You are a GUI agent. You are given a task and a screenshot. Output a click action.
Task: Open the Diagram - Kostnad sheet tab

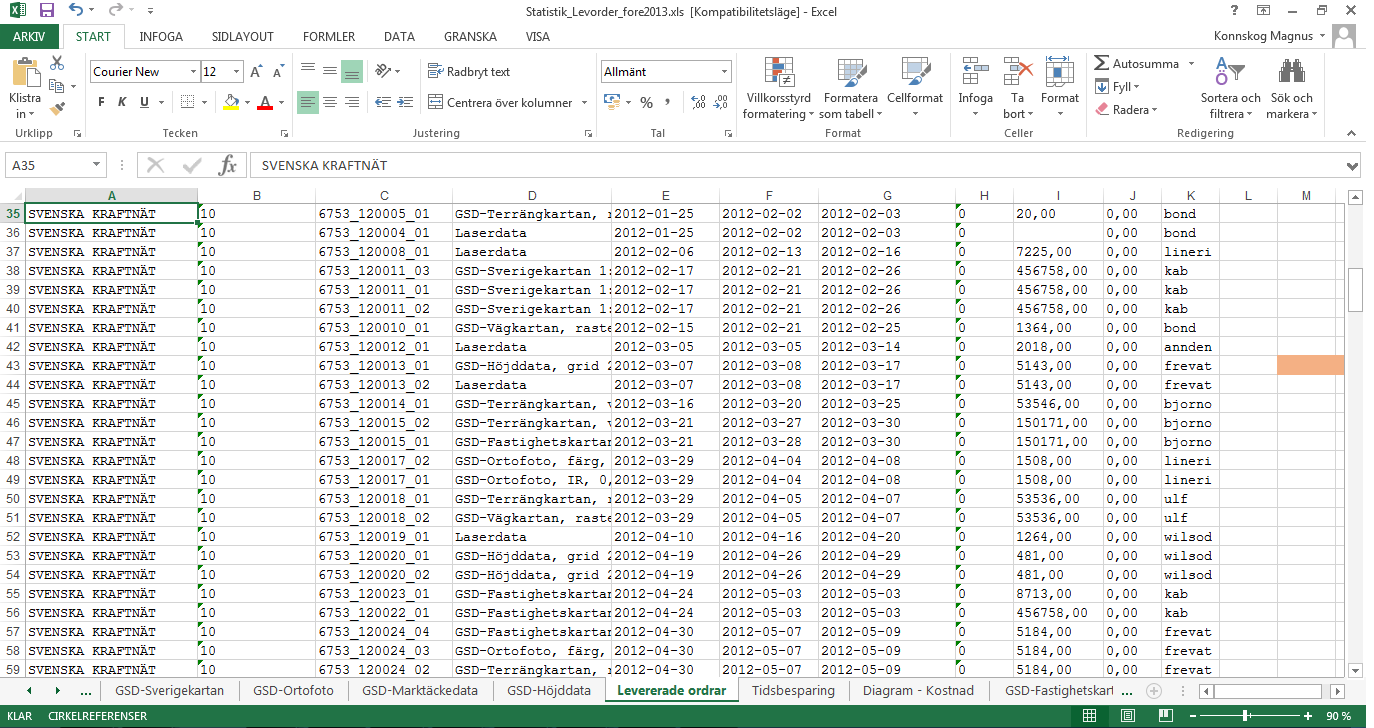click(917, 690)
